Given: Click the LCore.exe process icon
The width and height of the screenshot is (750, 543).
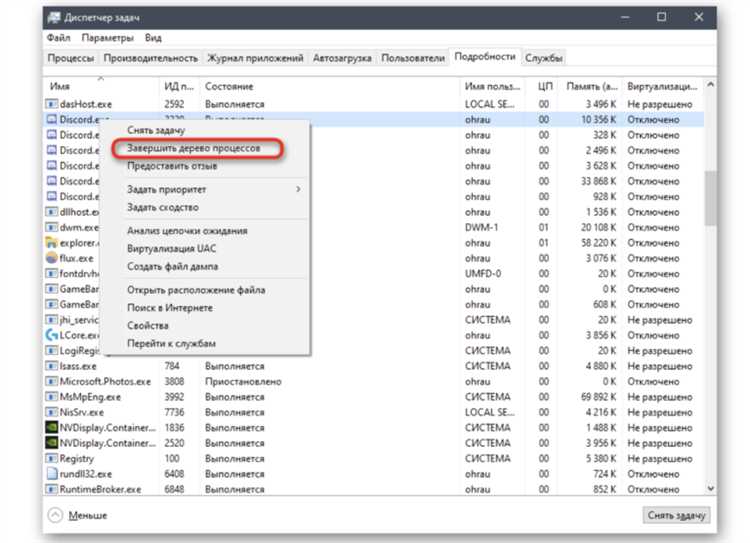Looking at the screenshot, I should tap(52, 335).
